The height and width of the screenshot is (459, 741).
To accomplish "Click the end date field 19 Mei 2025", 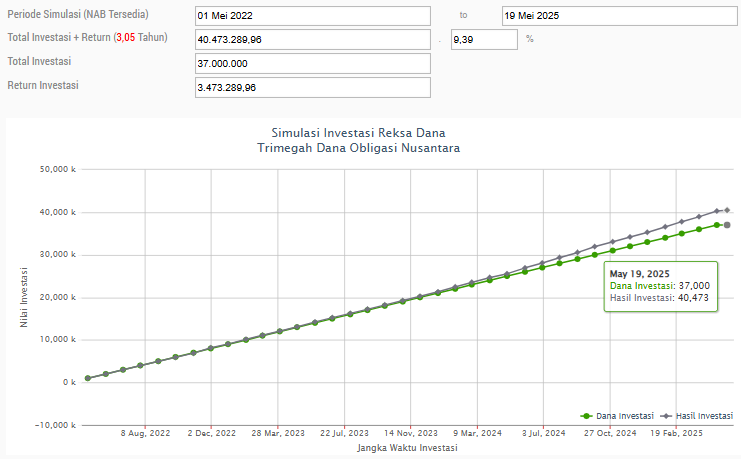I will coord(620,16).
